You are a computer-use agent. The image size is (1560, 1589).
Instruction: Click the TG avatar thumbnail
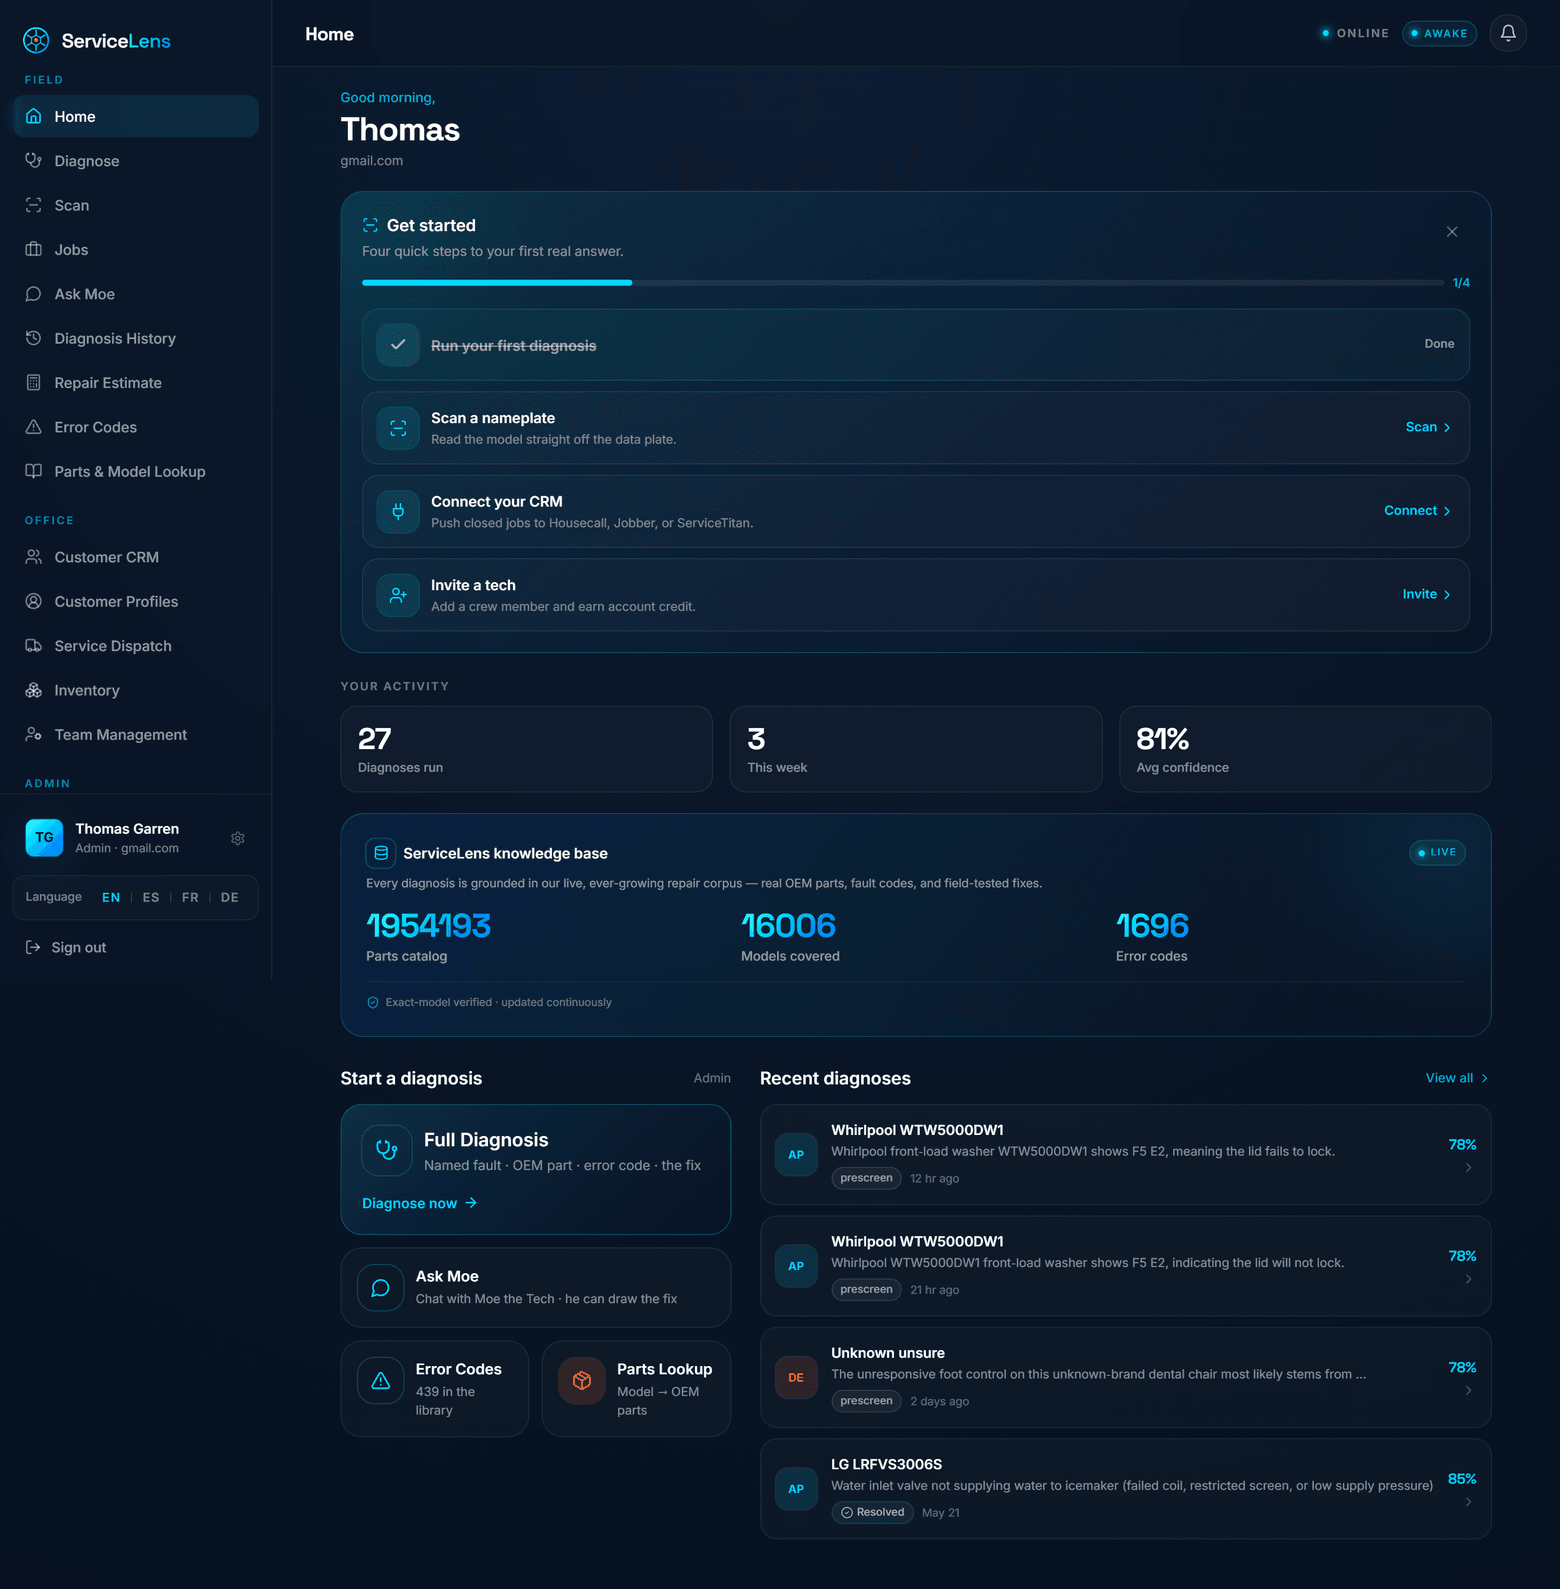click(x=44, y=838)
